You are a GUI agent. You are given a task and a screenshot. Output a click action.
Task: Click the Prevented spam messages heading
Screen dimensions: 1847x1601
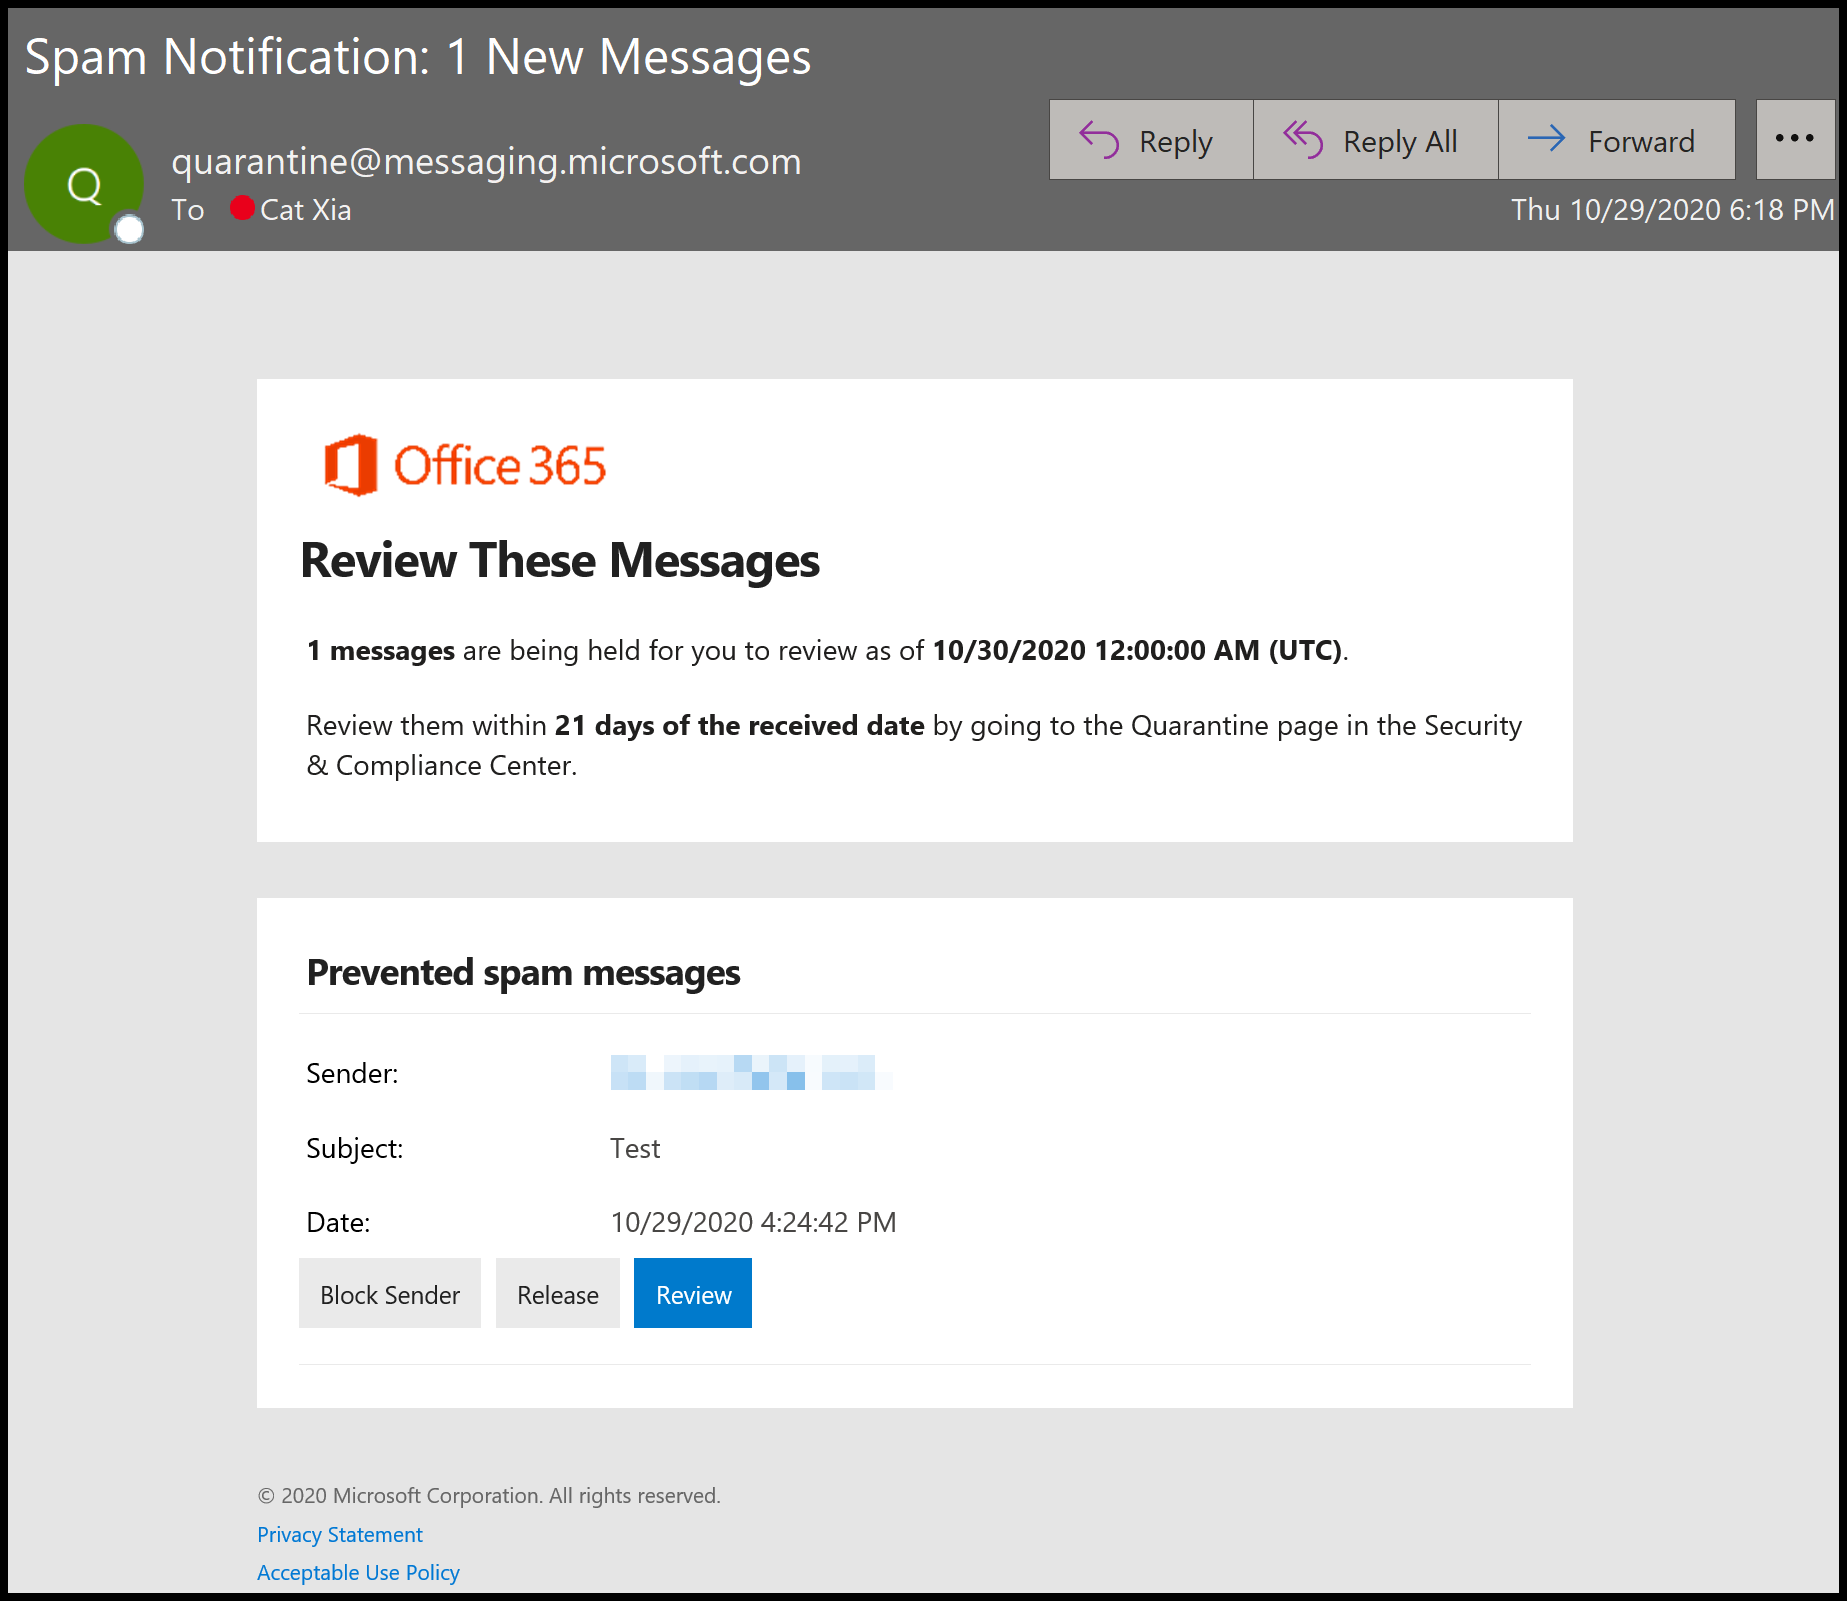[x=523, y=972]
